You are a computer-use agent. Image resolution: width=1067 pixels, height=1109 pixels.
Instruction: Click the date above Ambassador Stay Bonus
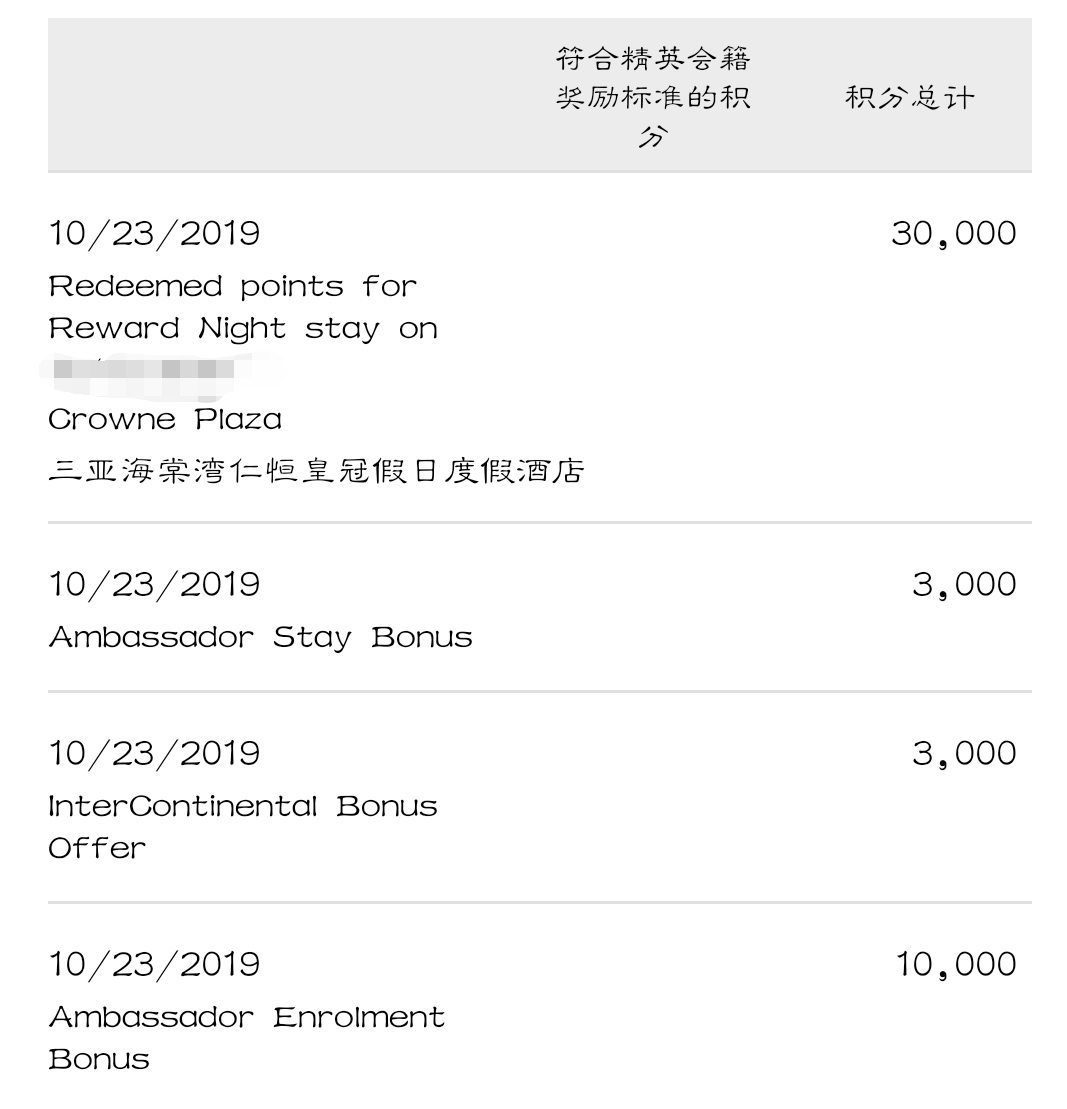coord(154,585)
